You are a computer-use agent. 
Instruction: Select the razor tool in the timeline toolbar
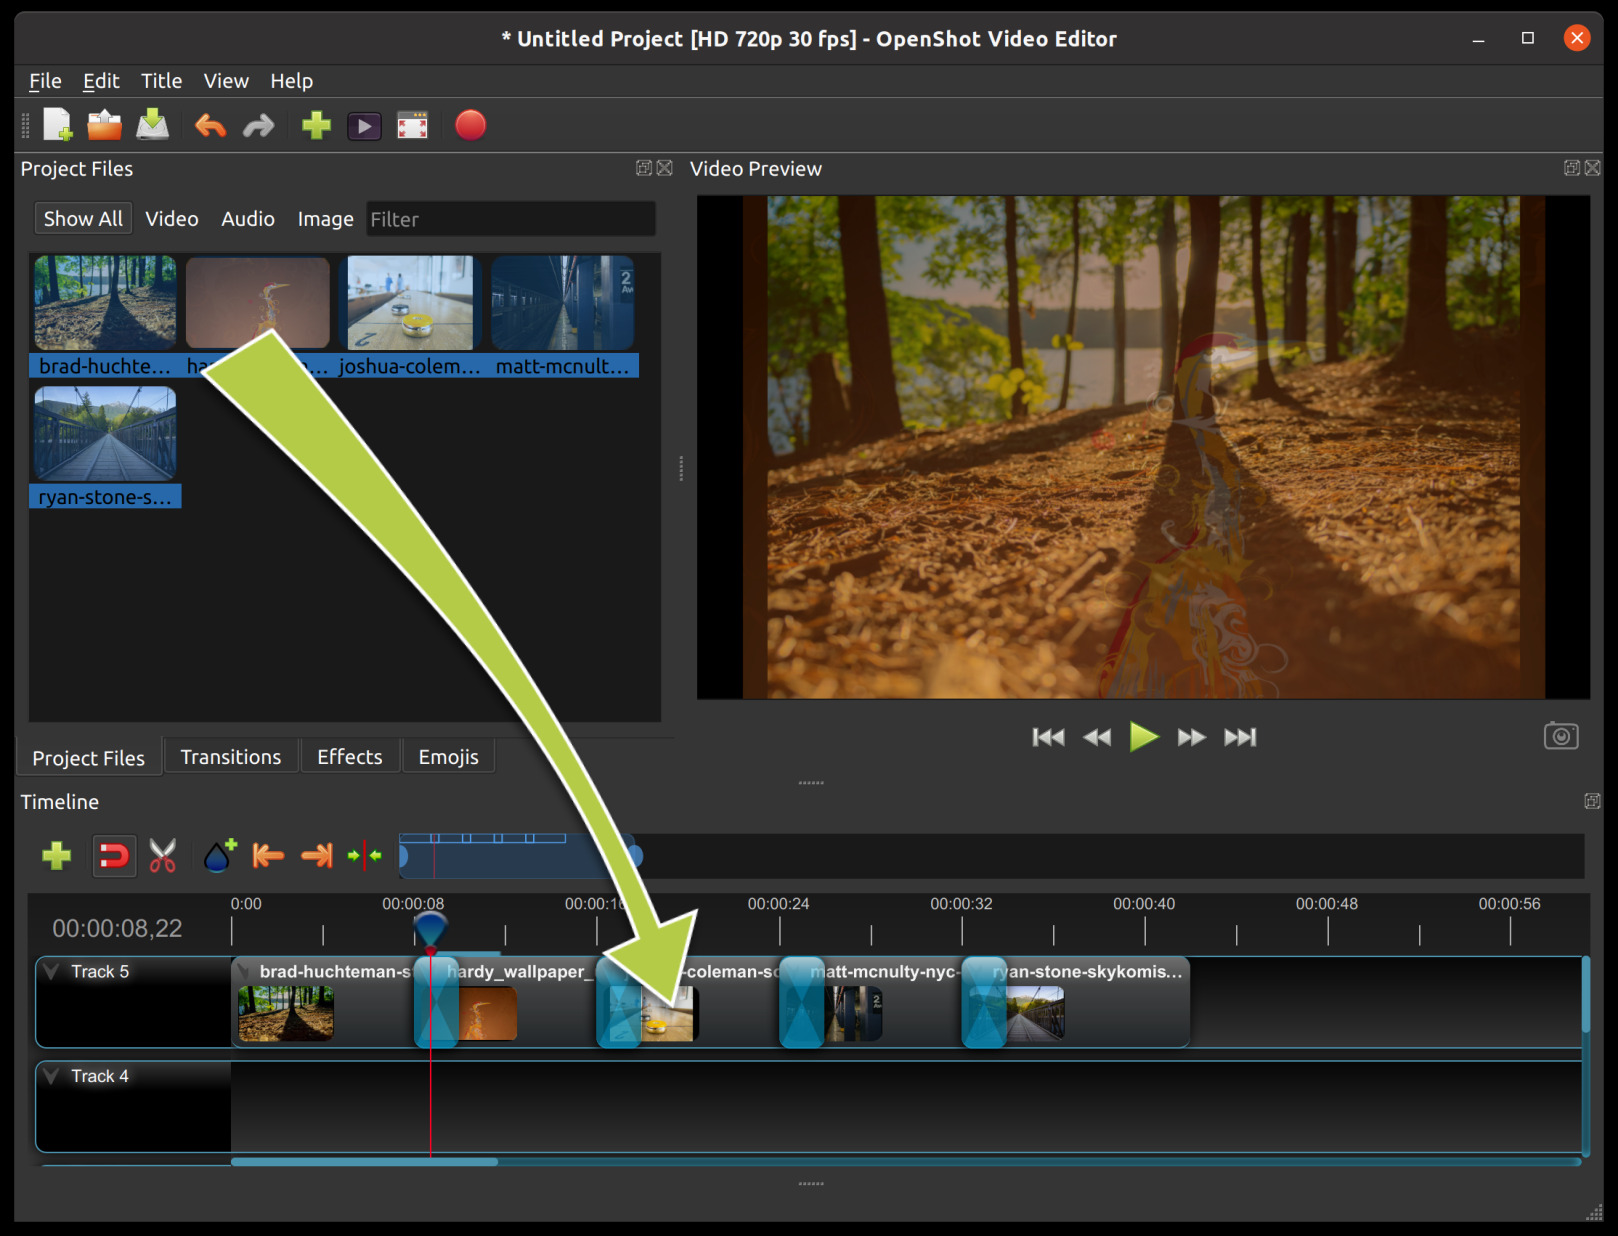tap(162, 856)
